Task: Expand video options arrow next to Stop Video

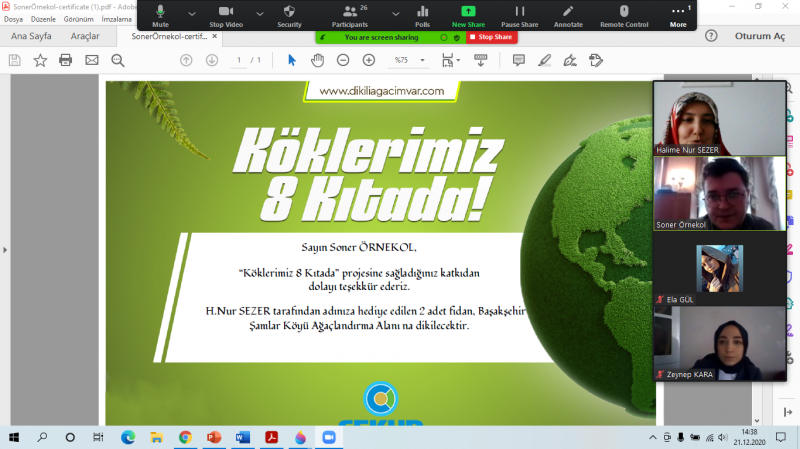Action: pos(259,13)
